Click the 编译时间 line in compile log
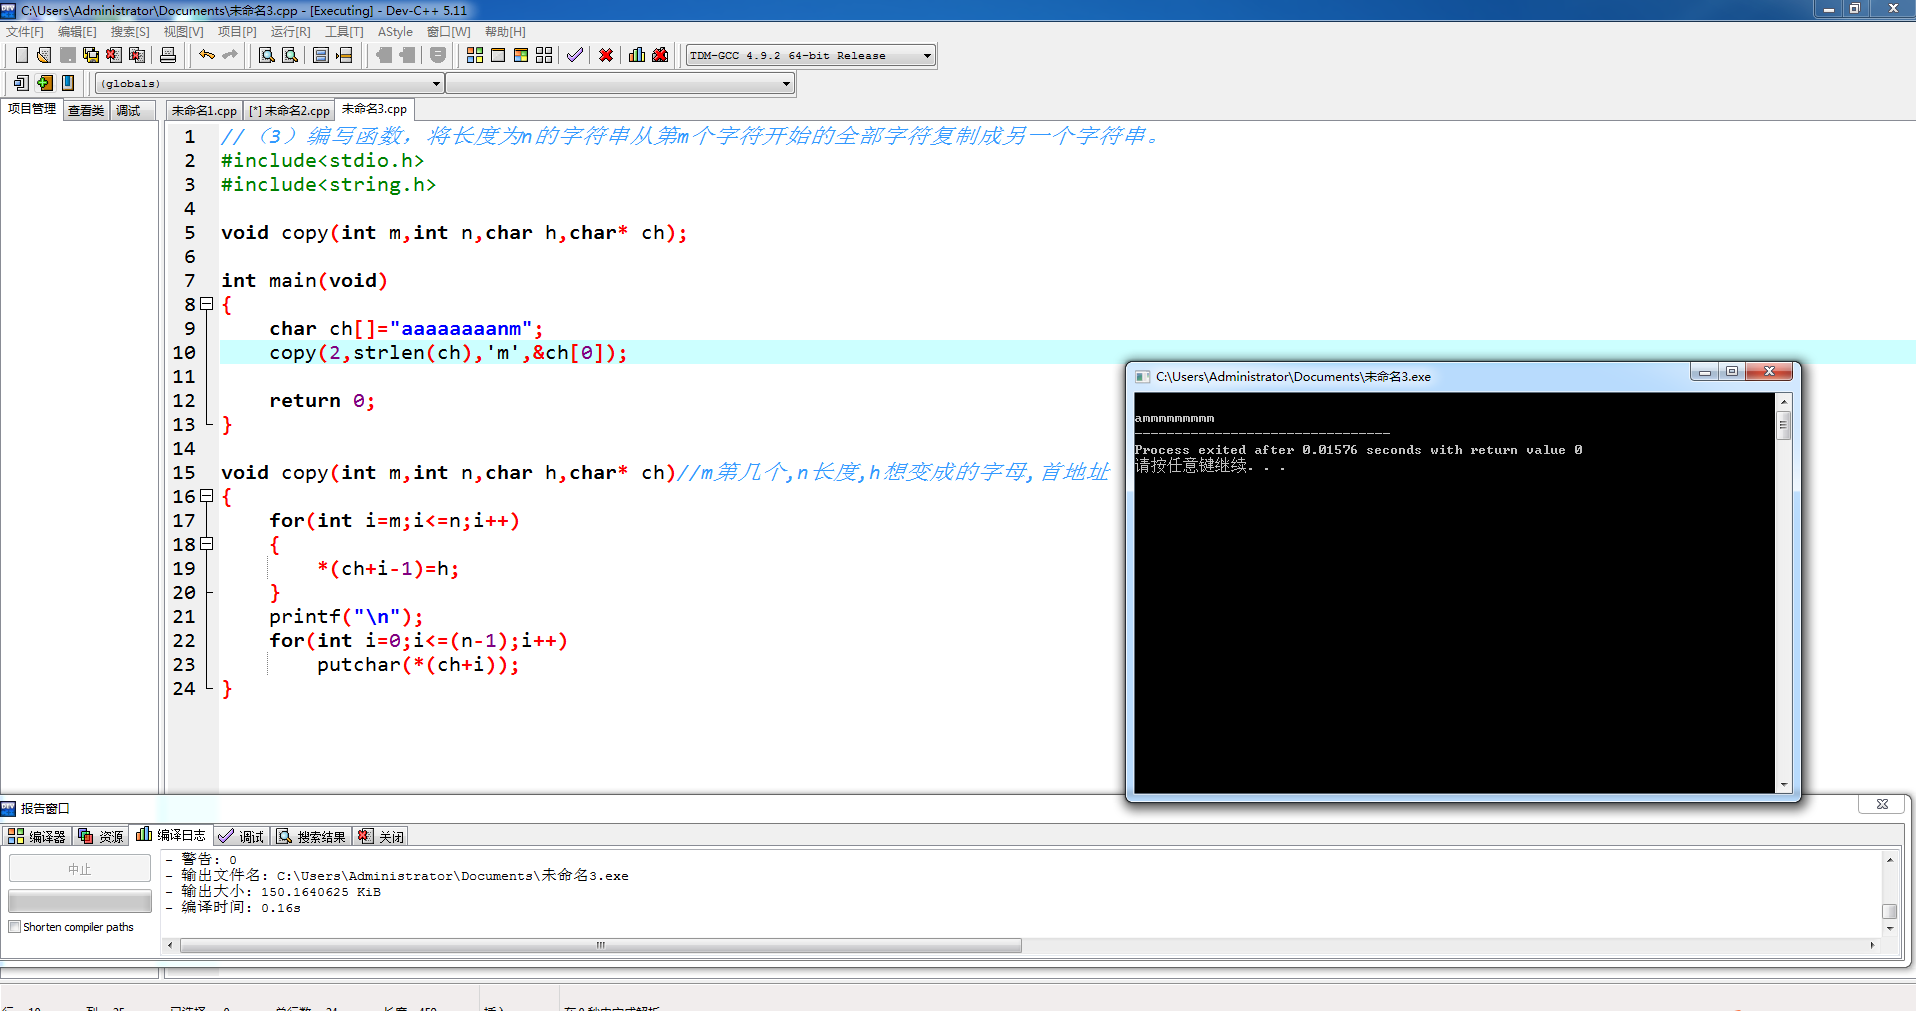Viewport: 1916px width, 1011px height. (233, 908)
